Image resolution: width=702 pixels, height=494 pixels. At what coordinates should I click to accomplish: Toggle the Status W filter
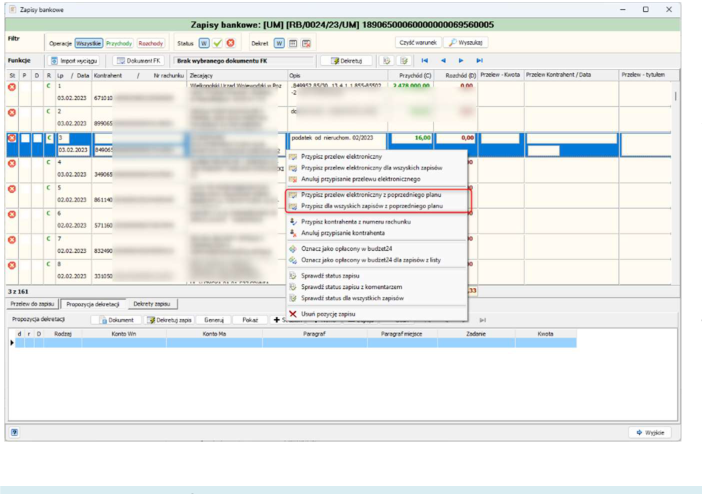pos(204,43)
